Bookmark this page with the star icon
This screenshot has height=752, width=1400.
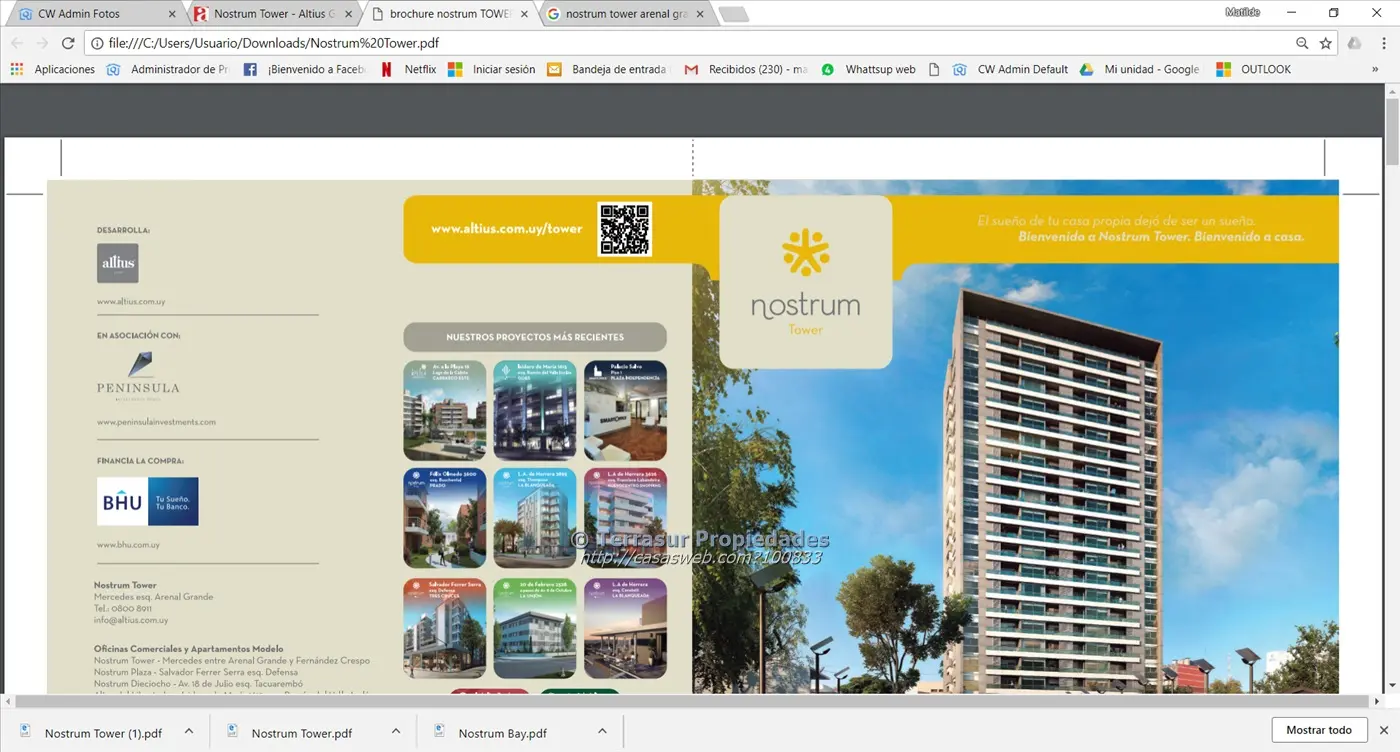pyautogui.click(x=1326, y=43)
